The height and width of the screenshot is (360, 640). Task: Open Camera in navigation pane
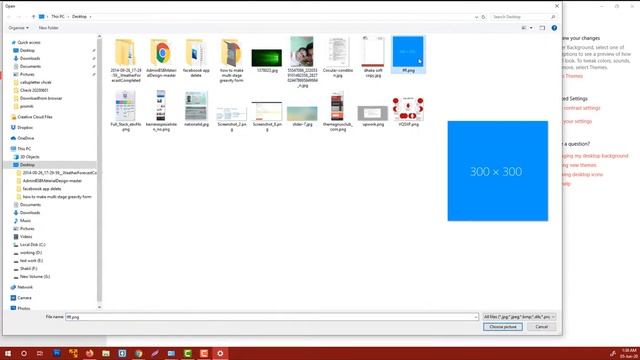(24, 298)
